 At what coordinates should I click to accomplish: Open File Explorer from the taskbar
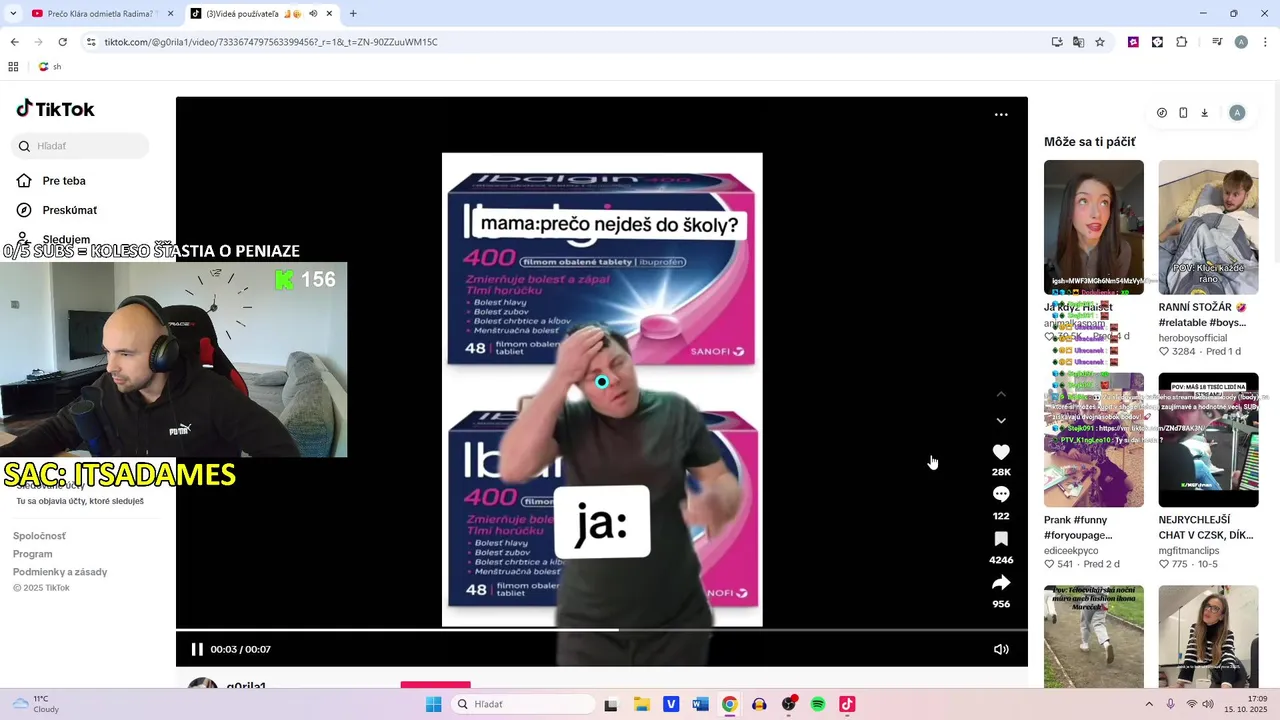click(x=642, y=704)
